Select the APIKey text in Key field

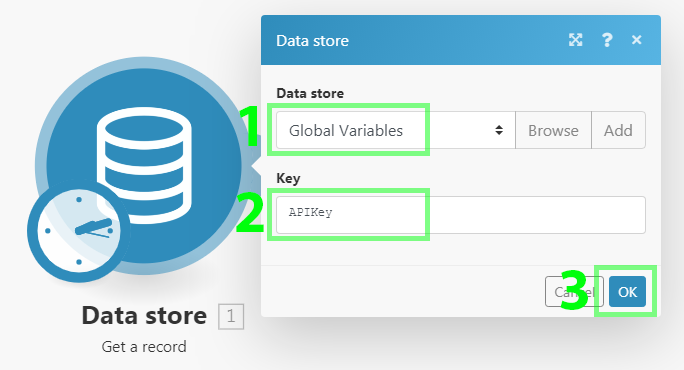pos(311,212)
